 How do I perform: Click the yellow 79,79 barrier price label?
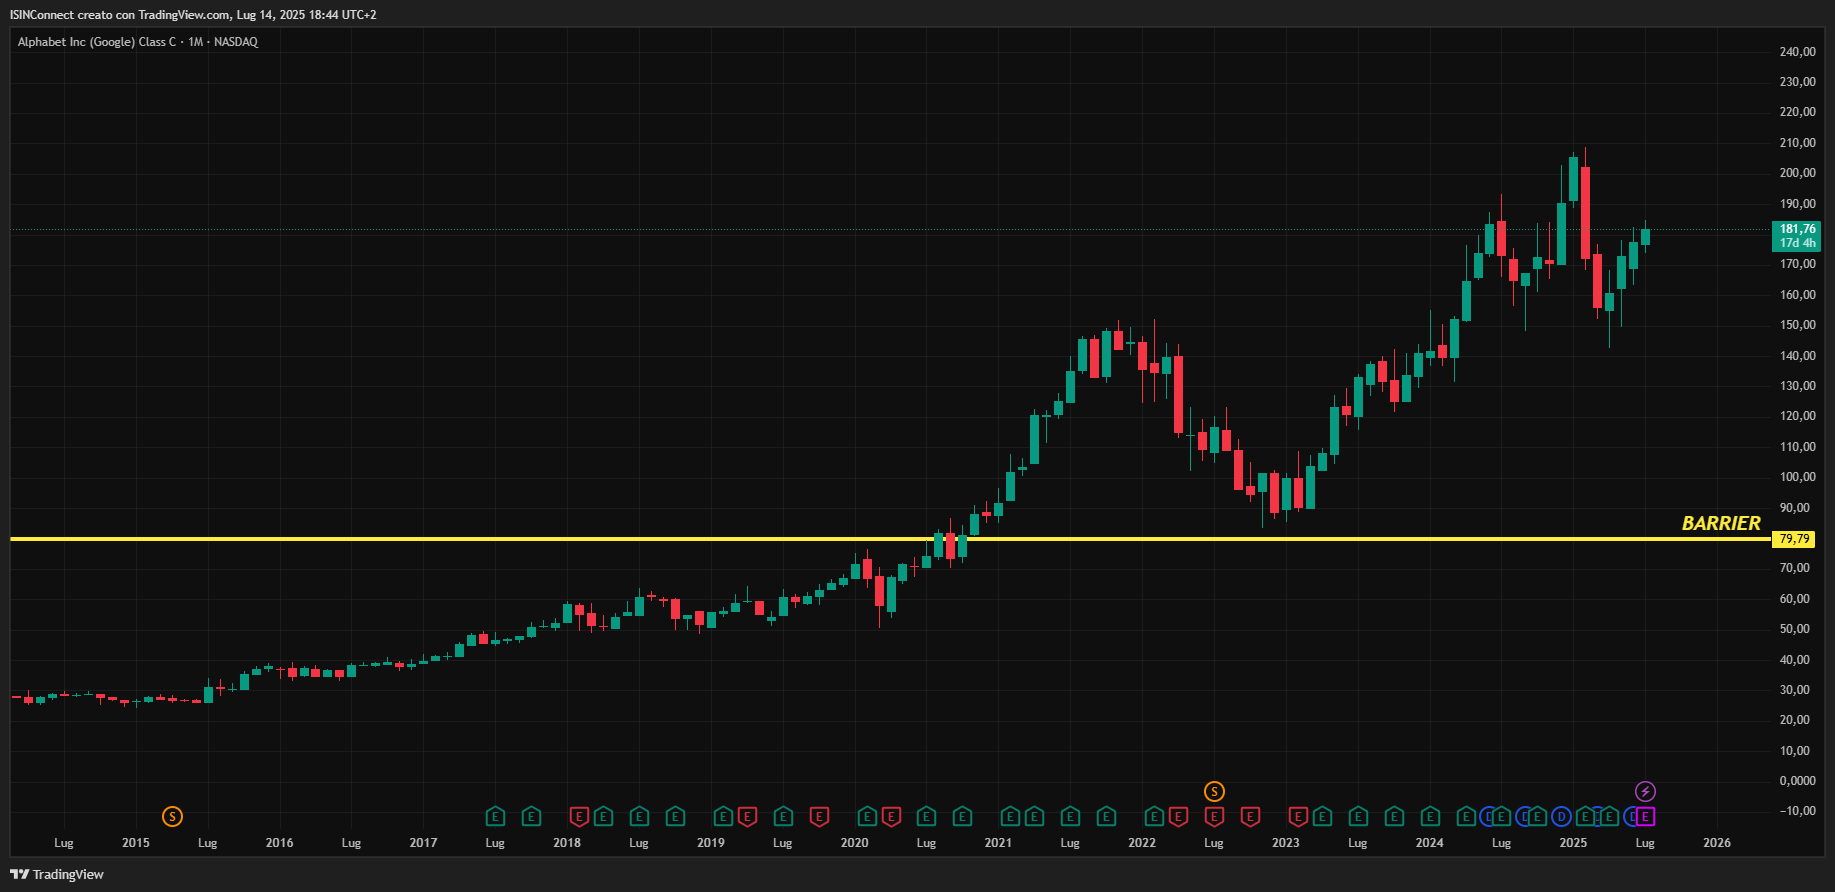pyautogui.click(x=1794, y=539)
